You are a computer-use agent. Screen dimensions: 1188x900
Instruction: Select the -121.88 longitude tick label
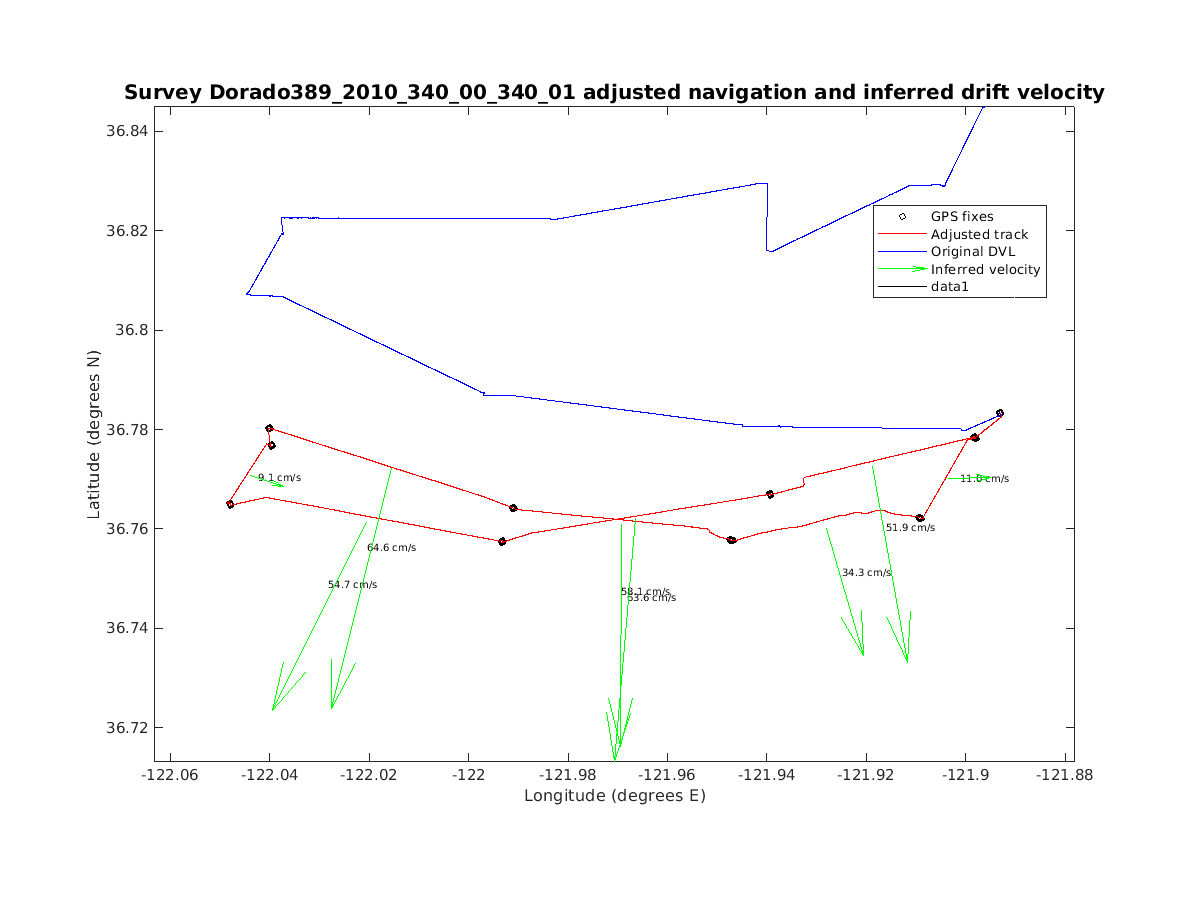[1064, 775]
